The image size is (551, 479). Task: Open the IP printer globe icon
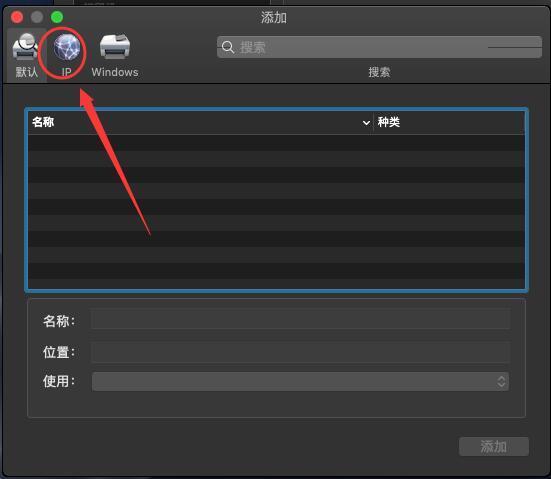67,47
